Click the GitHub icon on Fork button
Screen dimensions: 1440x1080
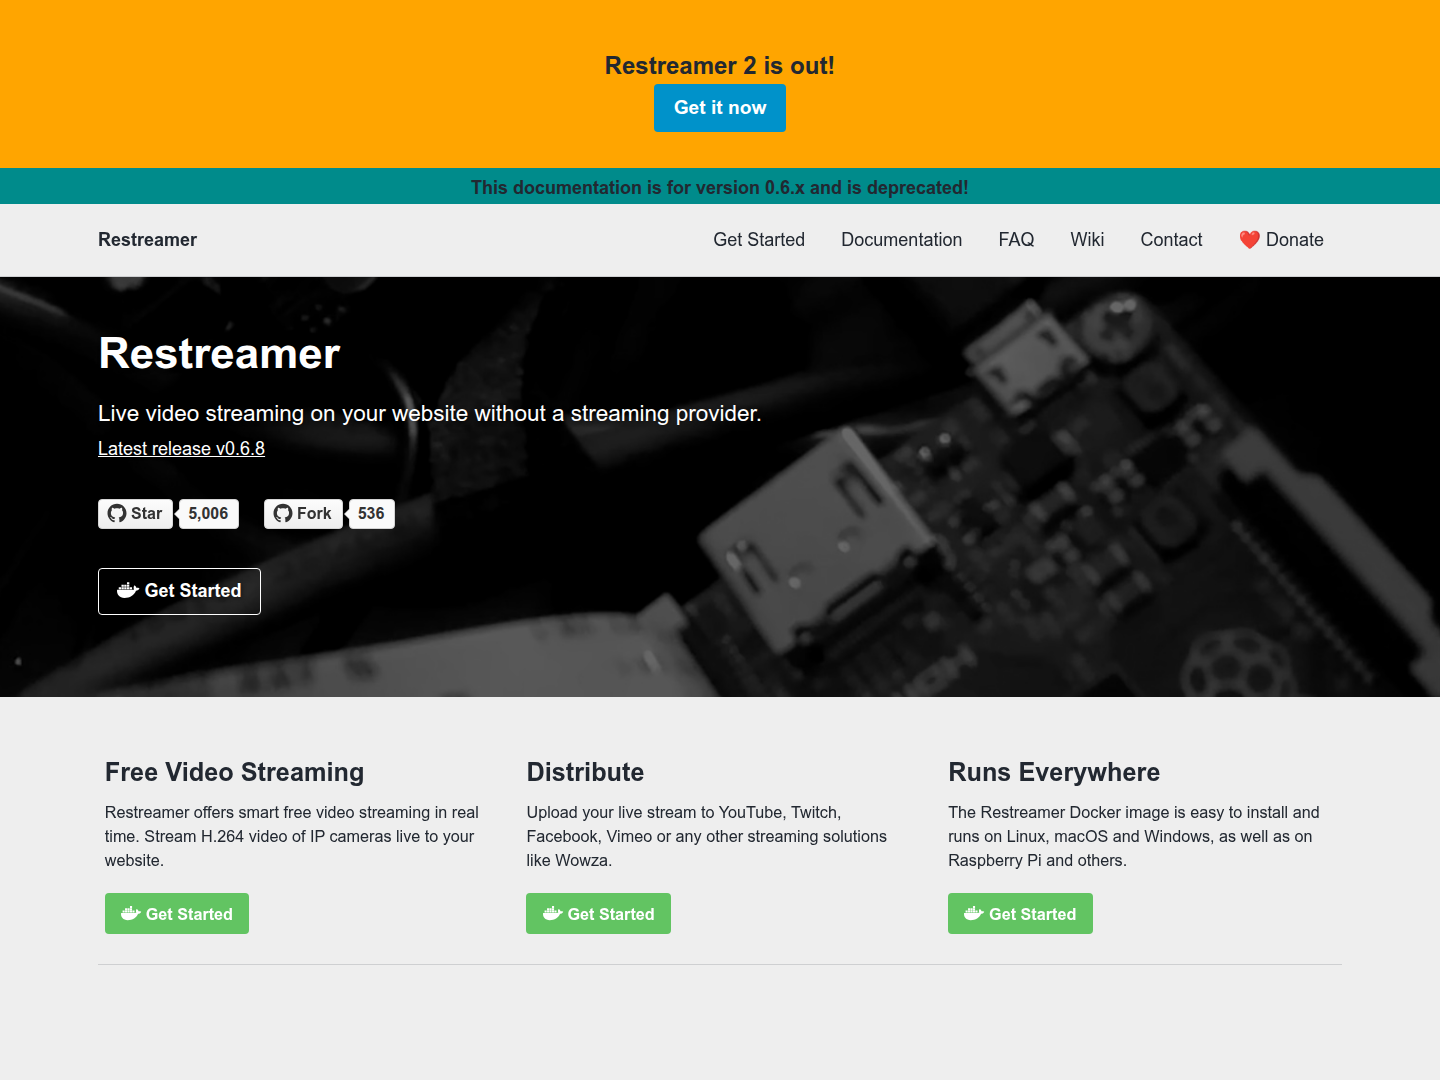tap(283, 514)
